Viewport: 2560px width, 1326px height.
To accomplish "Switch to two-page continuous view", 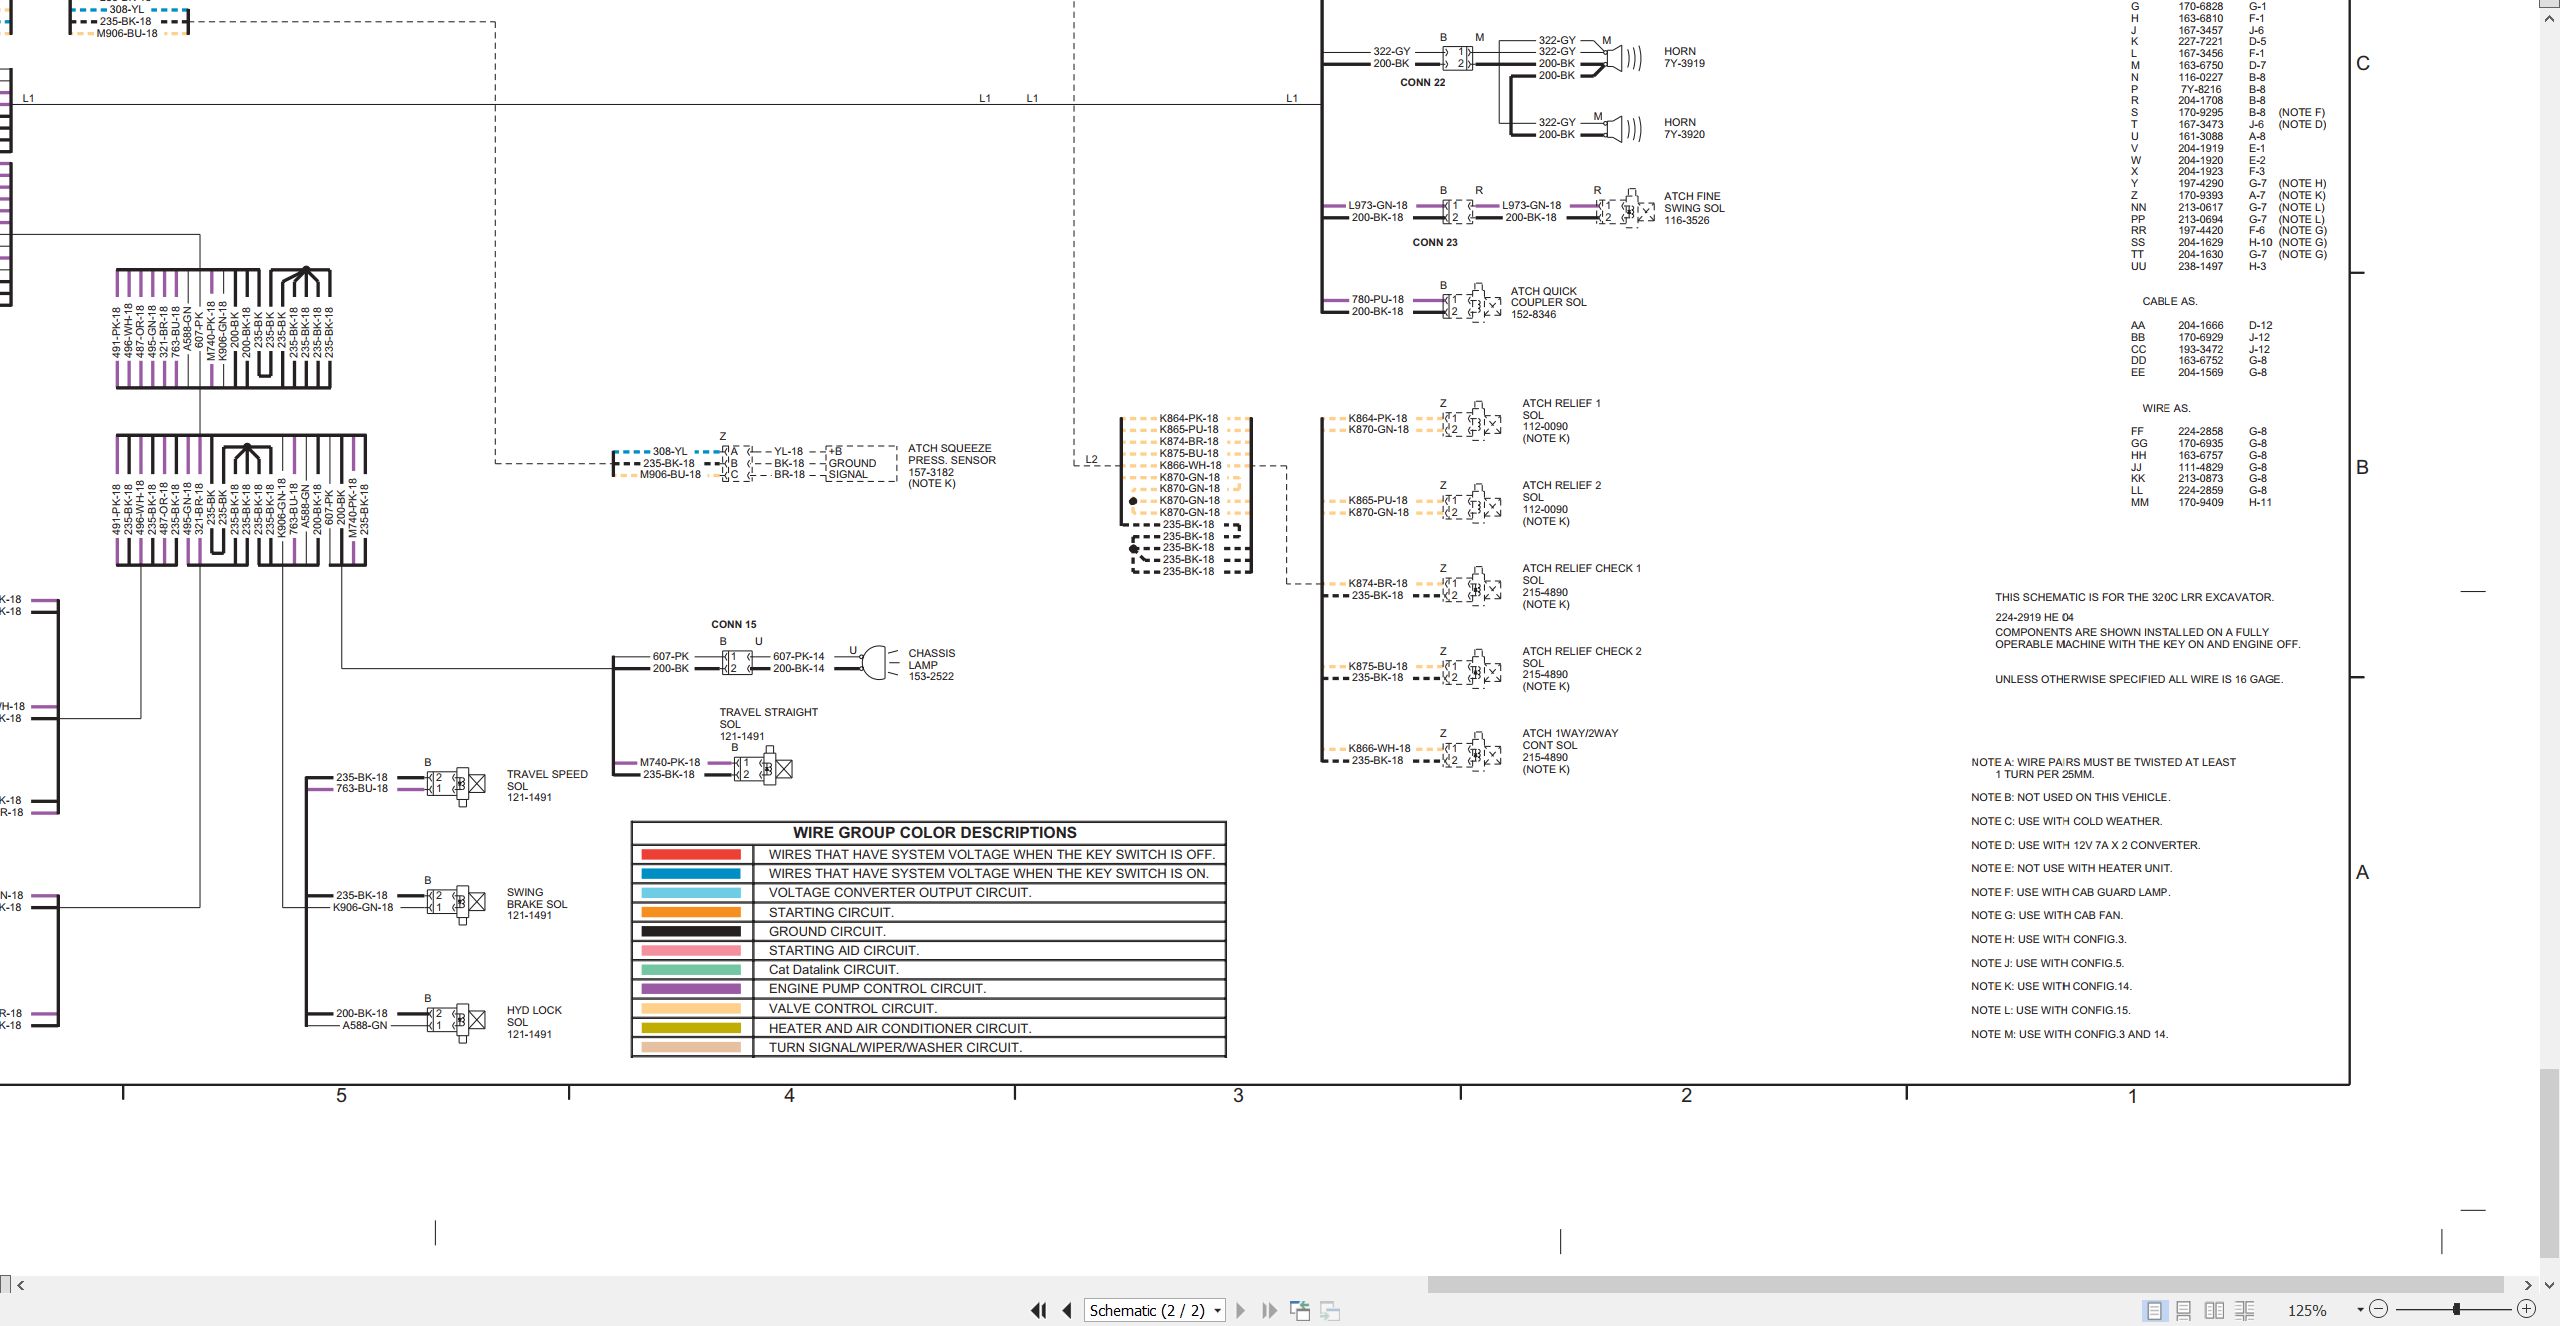I will [x=2245, y=1310].
